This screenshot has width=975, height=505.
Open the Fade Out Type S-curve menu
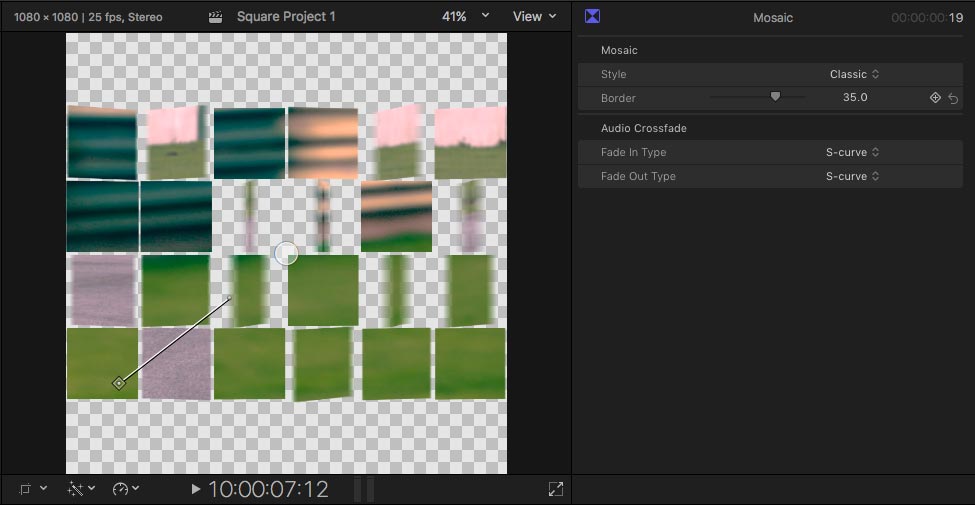coord(853,176)
